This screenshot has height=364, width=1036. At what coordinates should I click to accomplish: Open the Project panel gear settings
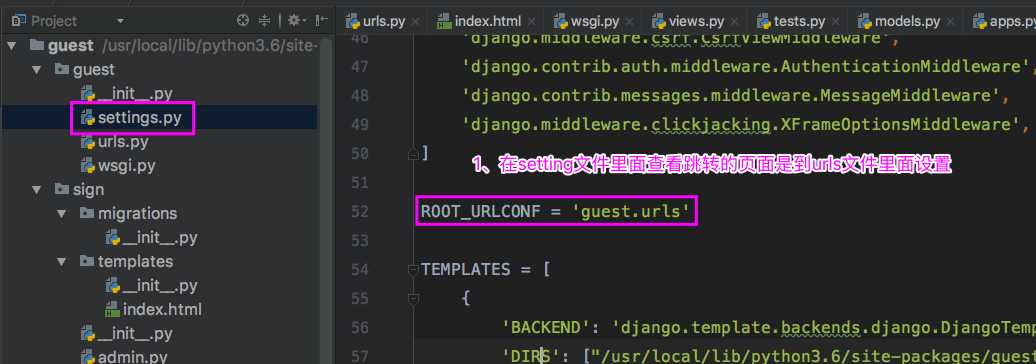tap(295, 20)
